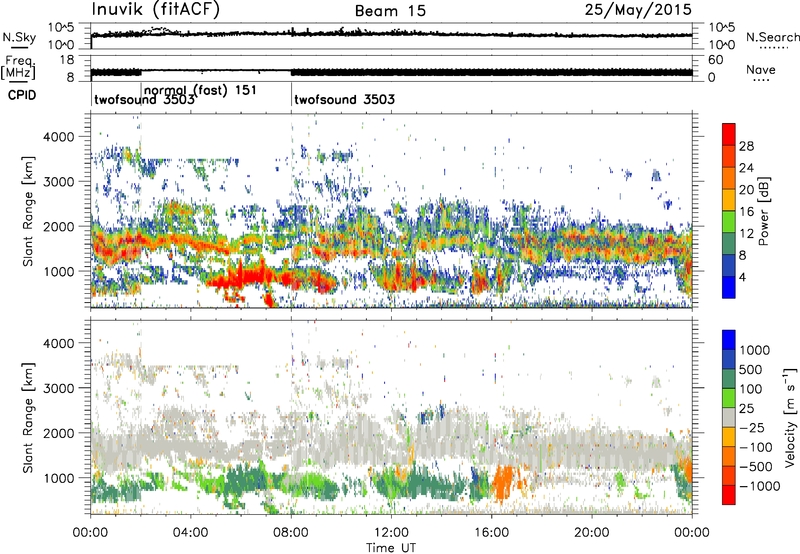Click the velocity panel 'Slant Range [km]' label
The width and height of the screenshot is (800, 554).
click(28, 418)
